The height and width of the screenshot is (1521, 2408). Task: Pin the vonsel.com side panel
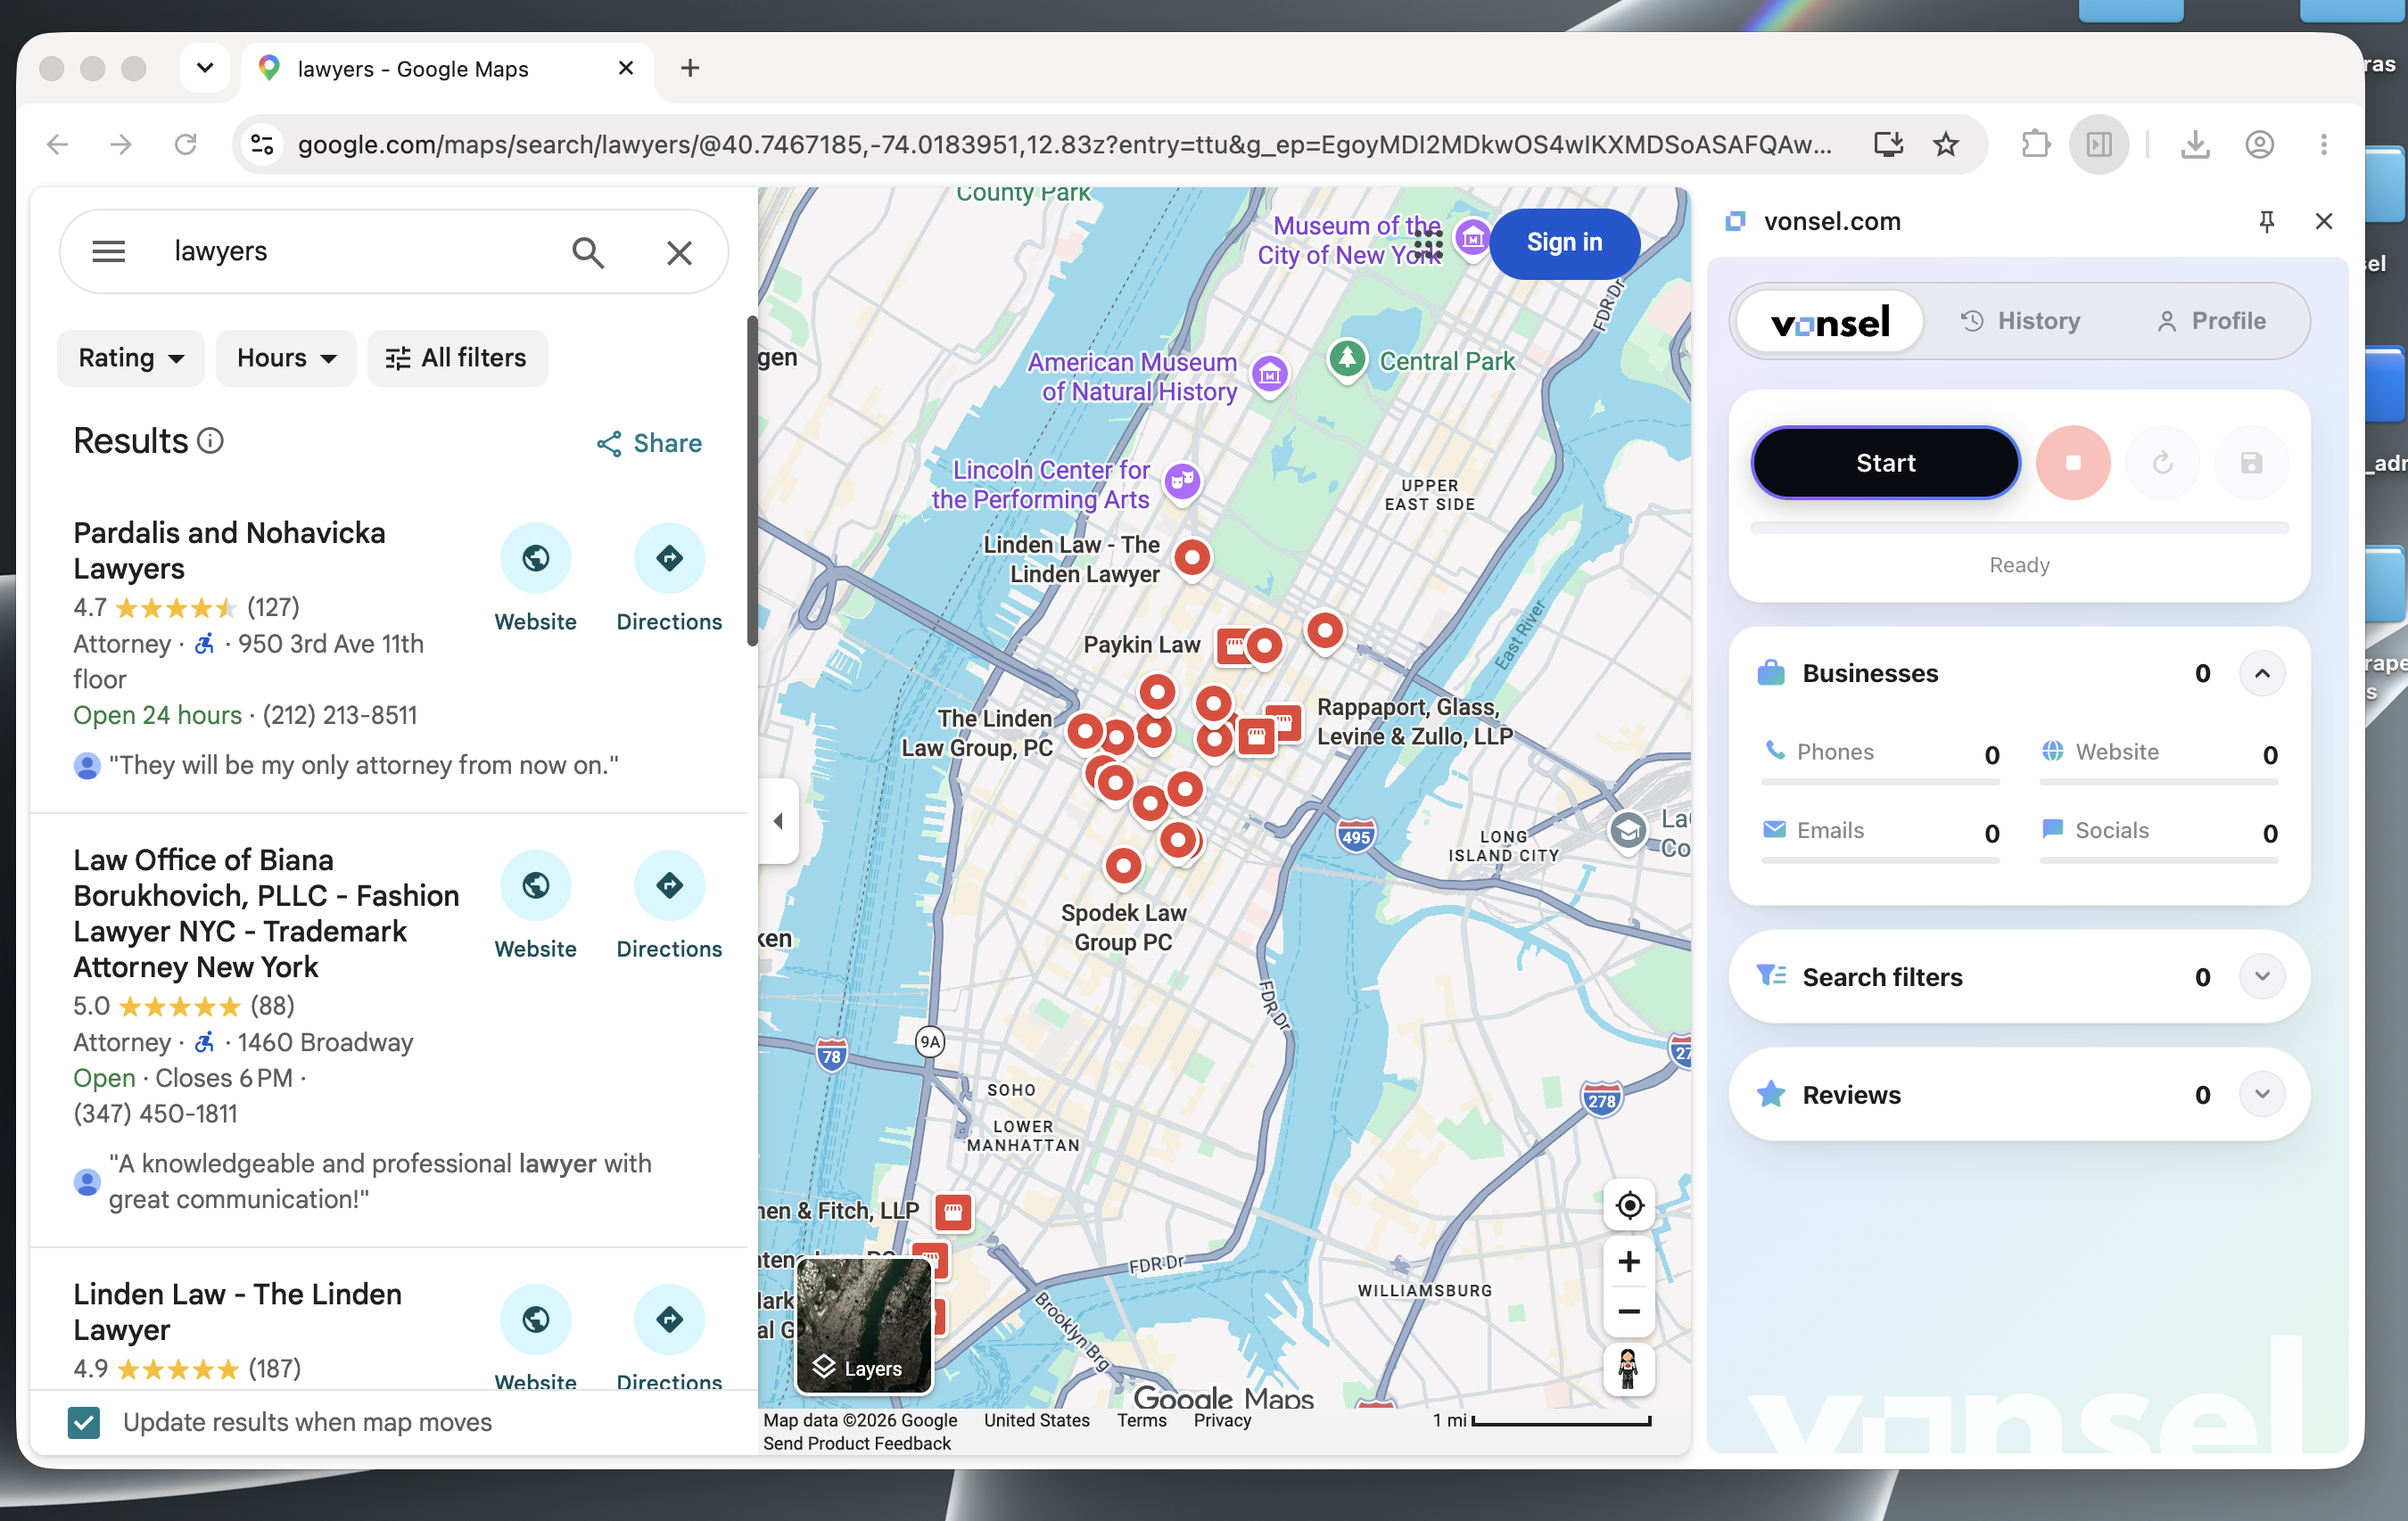[2267, 221]
